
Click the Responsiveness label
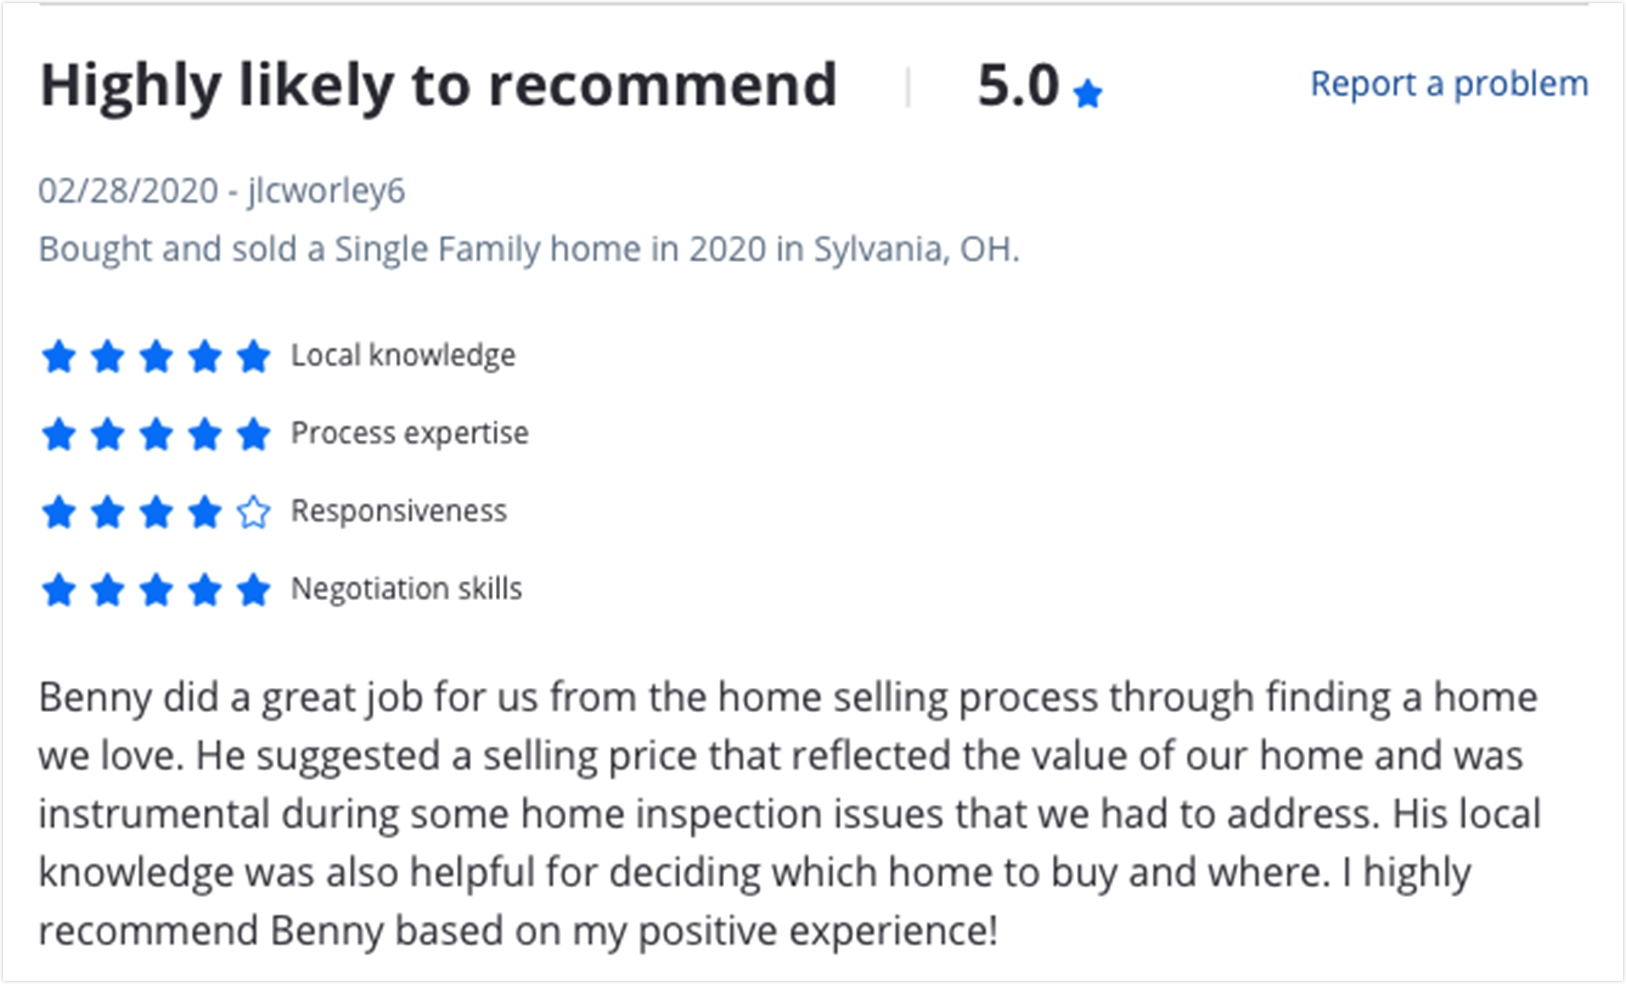pyautogui.click(x=399, y=511)
